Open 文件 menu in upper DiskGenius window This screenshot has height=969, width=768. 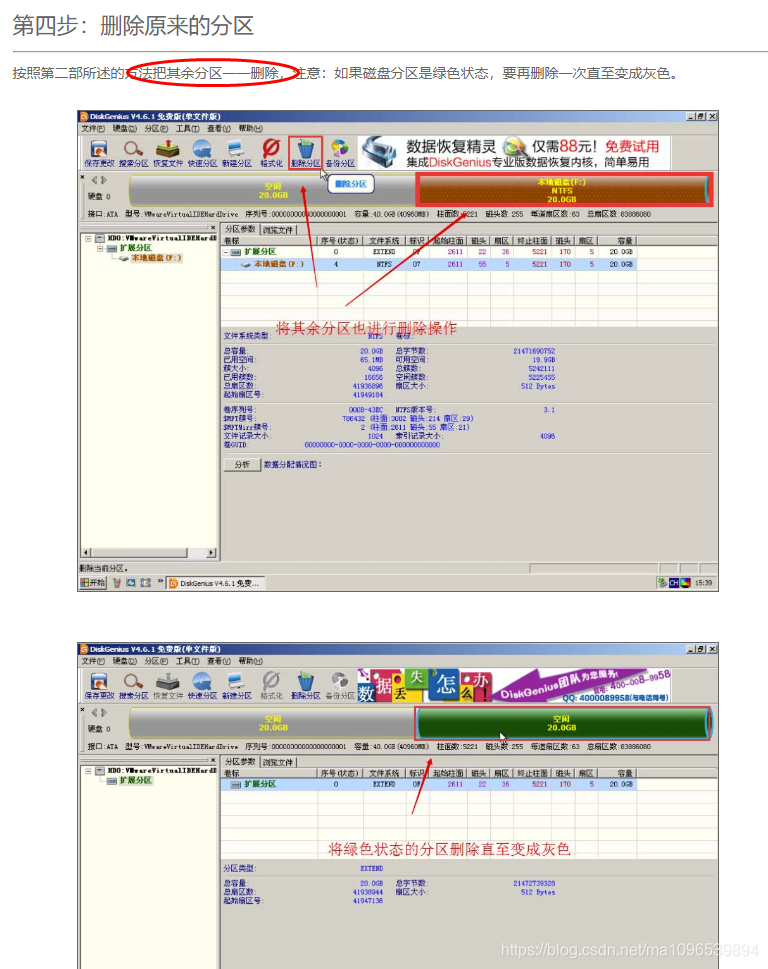point(93,129)
